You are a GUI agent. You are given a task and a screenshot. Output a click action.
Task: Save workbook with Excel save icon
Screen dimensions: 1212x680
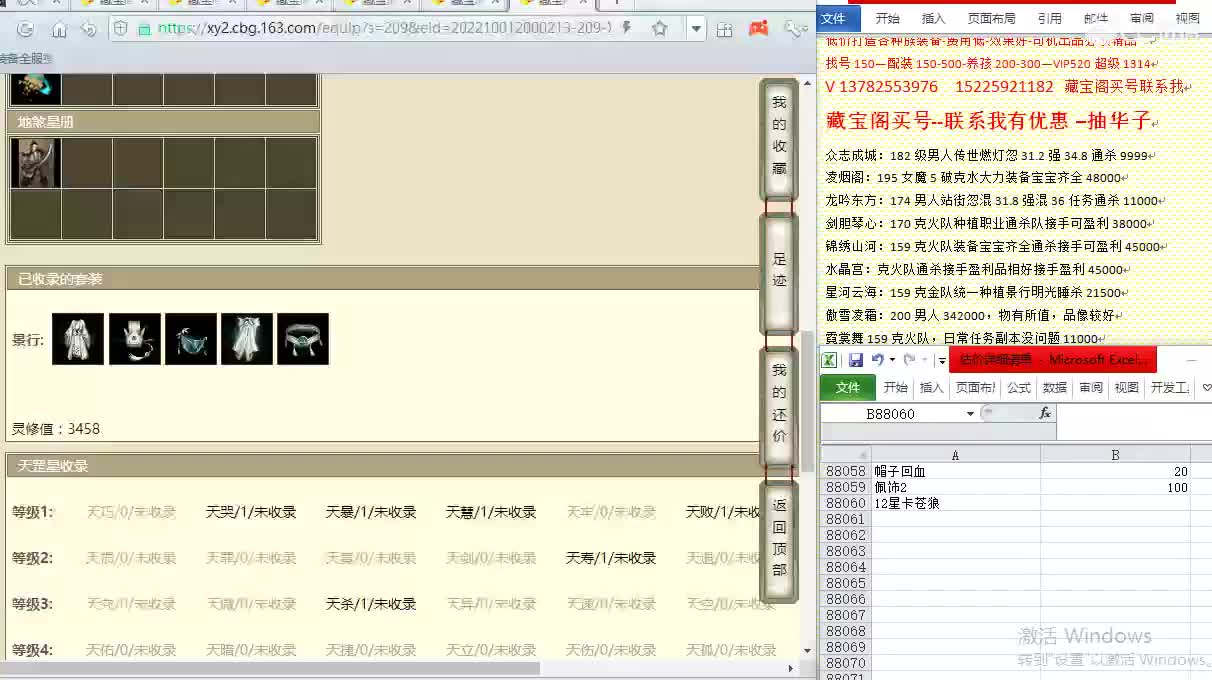[856, 360]
